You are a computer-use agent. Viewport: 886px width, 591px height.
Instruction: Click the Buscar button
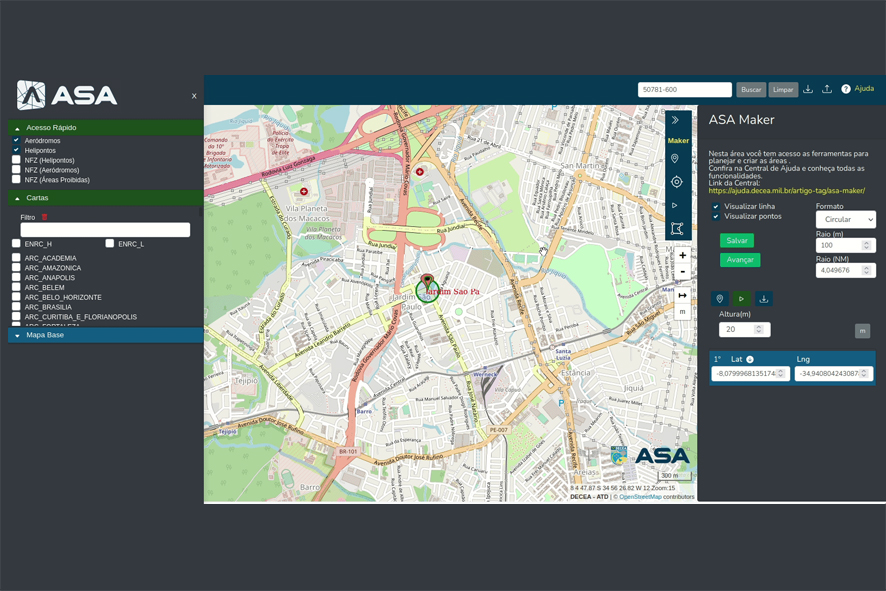pyautogui.click(x=751, y=90)
